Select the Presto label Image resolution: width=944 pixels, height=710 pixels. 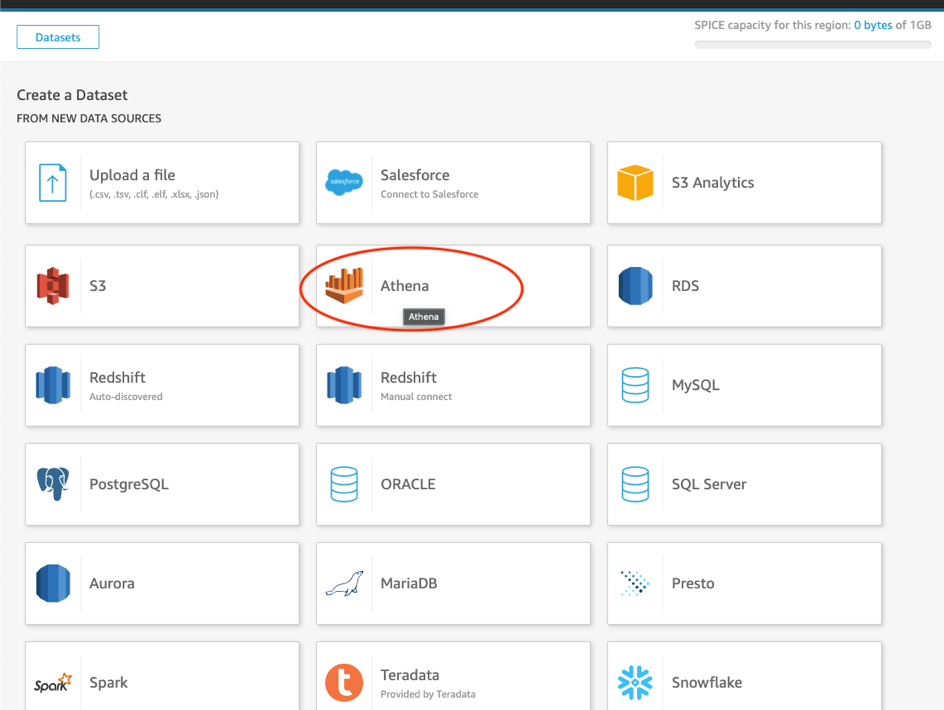coord(693,584)
